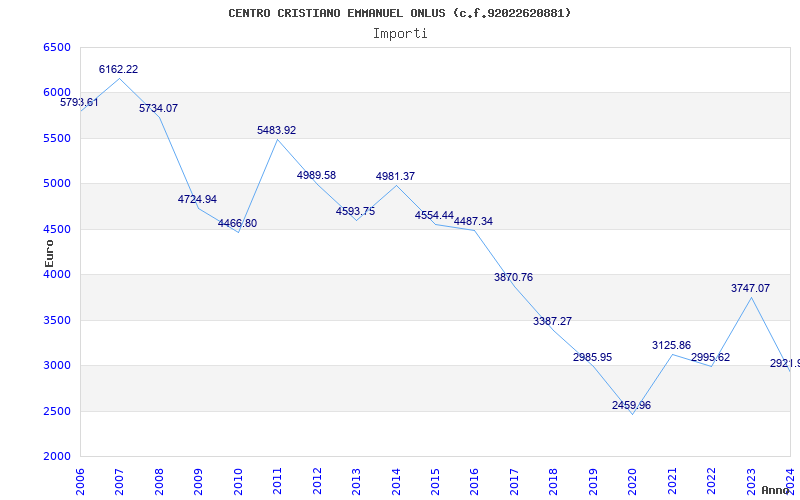Click the x-axis year 2011
Viewport: 800px width, 500px height.
coord(277,481)
